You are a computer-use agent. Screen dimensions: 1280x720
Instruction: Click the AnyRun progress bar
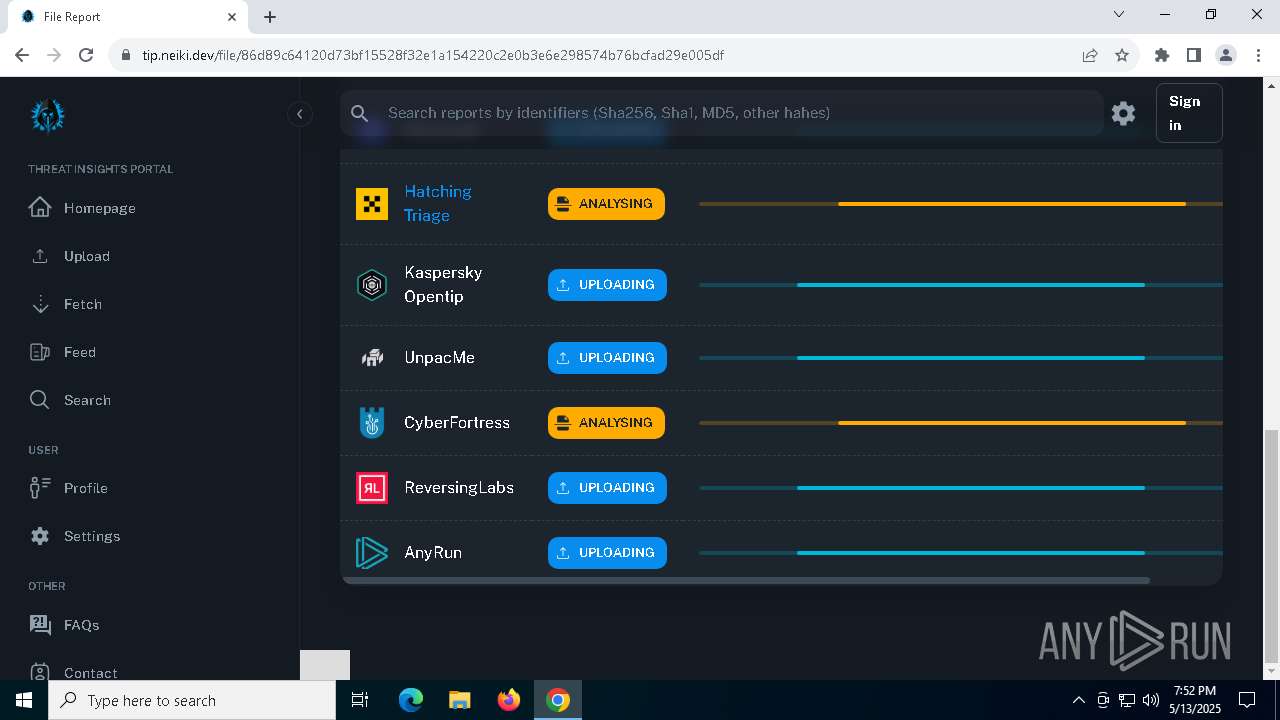coord(961,553)
